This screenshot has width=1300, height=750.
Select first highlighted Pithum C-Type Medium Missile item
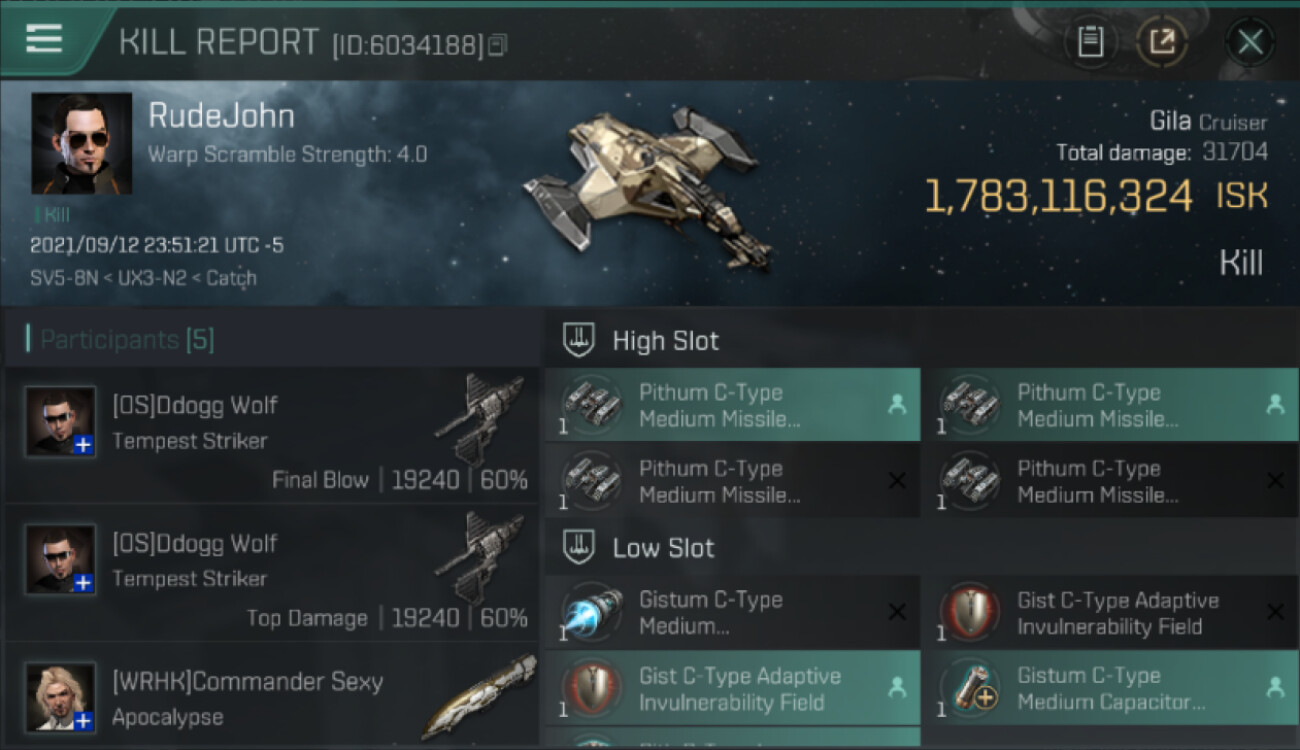pyautogui.click(x=732, y=405)
